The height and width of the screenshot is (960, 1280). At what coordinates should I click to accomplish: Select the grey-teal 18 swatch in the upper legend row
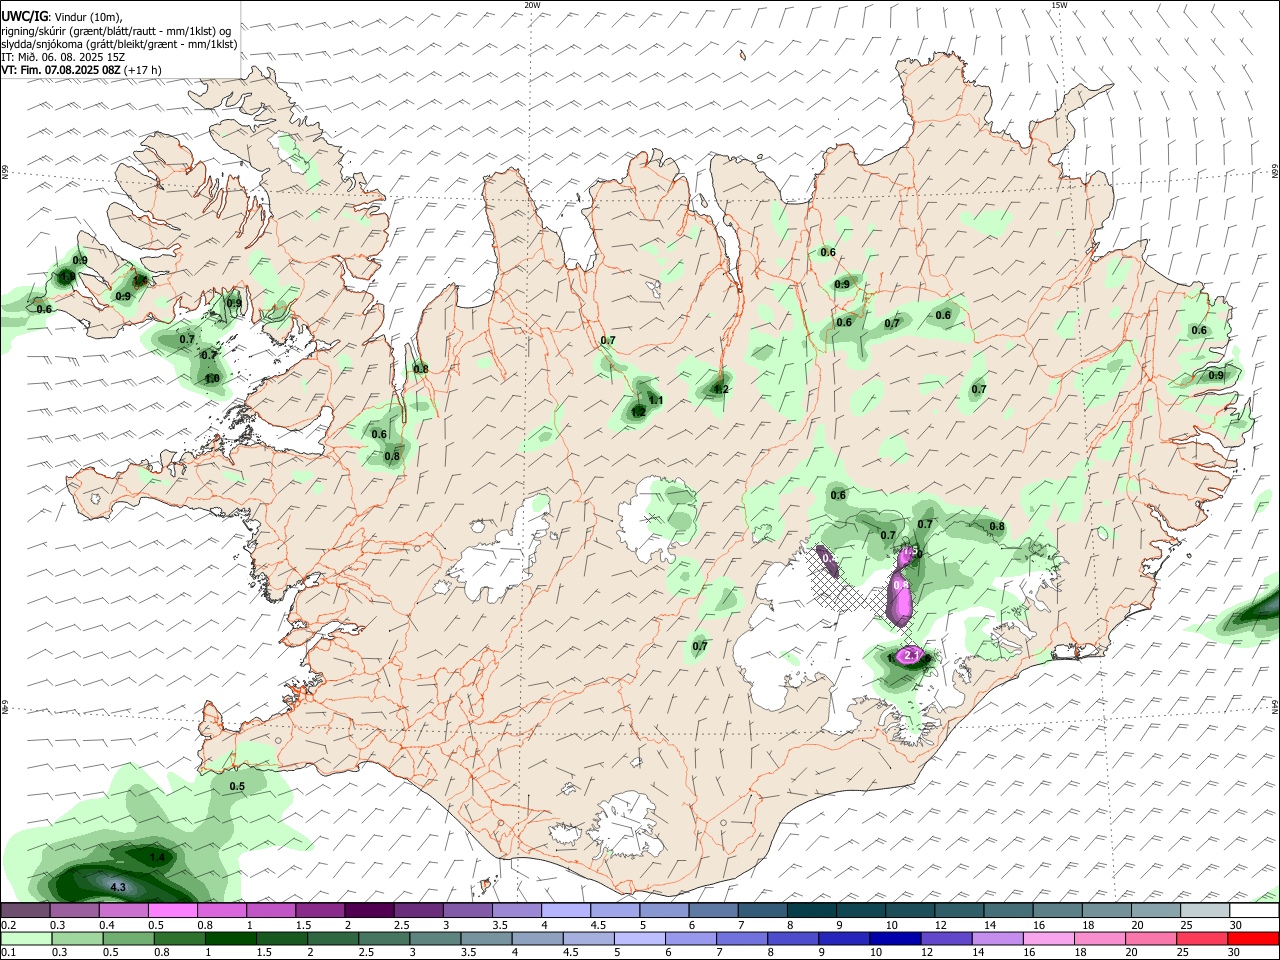coord(1108,910)
